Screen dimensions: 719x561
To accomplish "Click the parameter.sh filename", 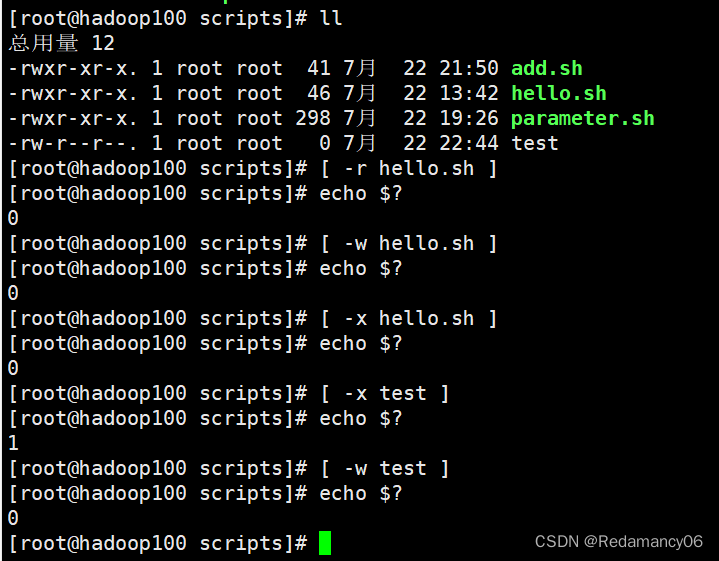I will click(582, 118).
